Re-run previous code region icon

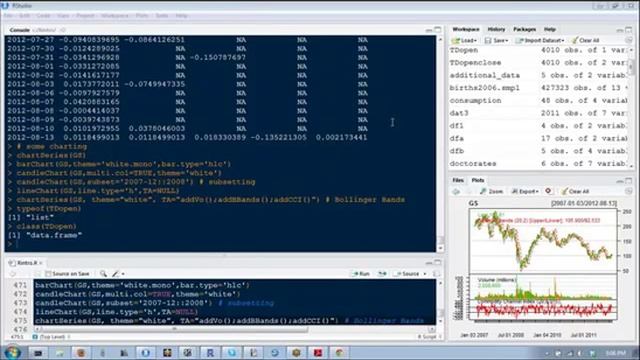click(382, 274)
